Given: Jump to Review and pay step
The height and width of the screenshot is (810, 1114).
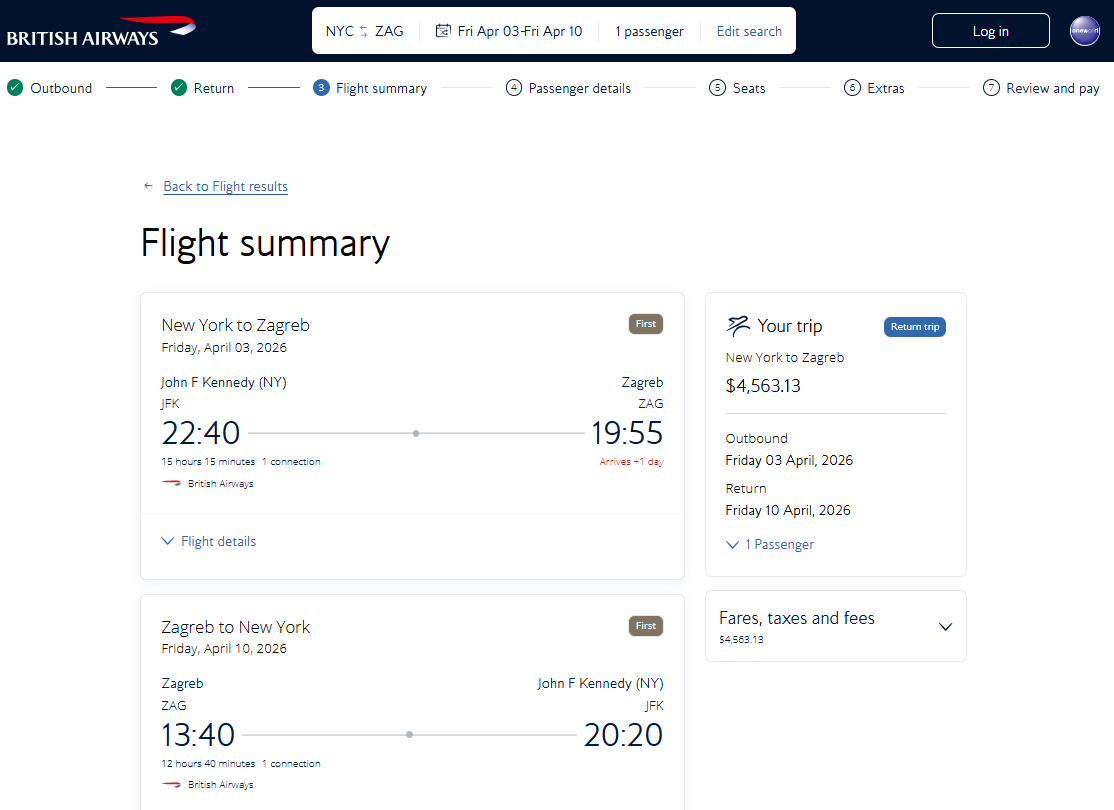Looking at the screenshot, I should coord(1041,88).
